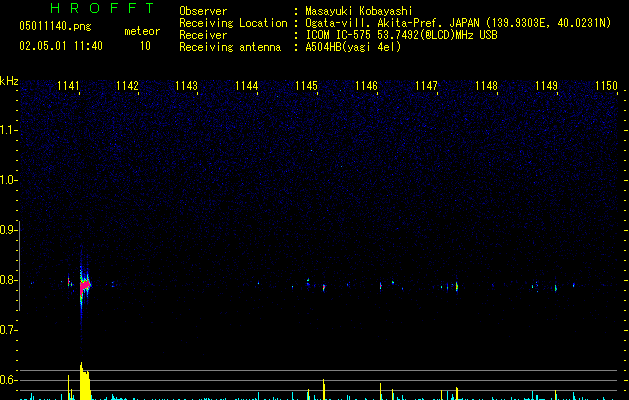Click time axis marker 1146
The image size is (629, 400).
366,86
